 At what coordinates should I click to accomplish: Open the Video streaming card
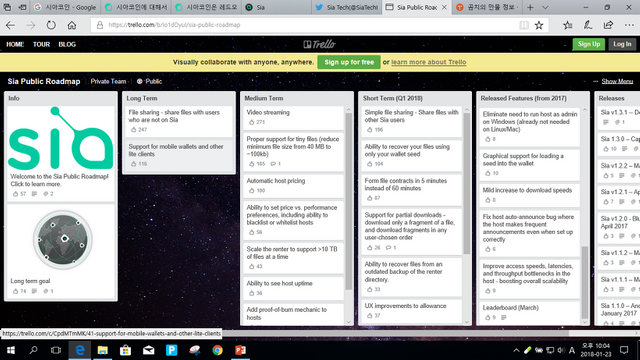293,118
